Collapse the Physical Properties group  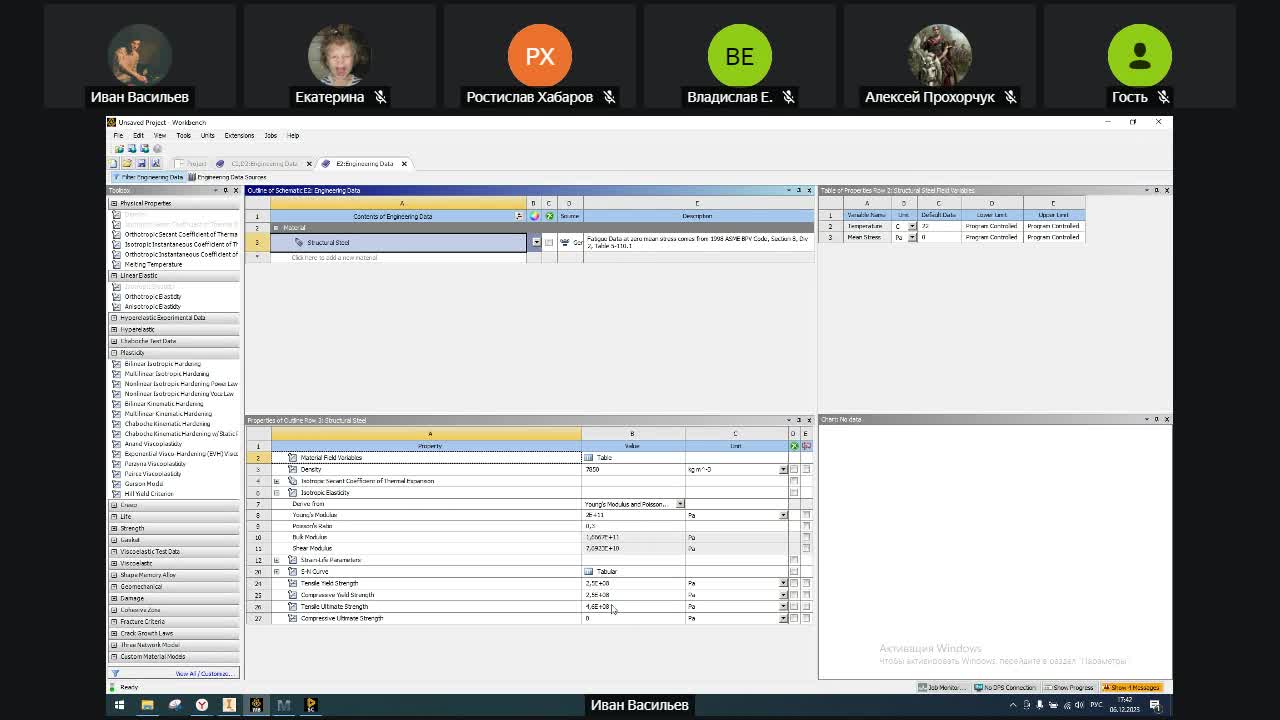pos(114,203)
